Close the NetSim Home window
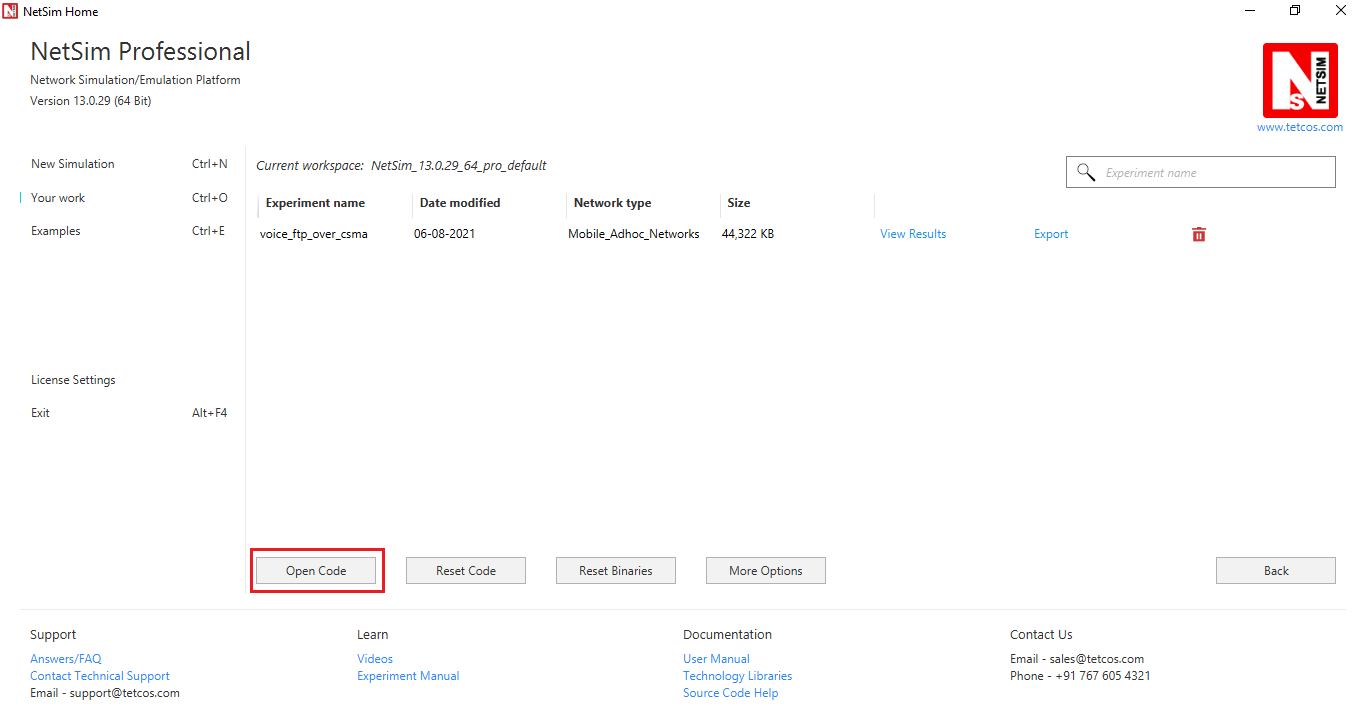1366x728 pixels. point(1341,11)
